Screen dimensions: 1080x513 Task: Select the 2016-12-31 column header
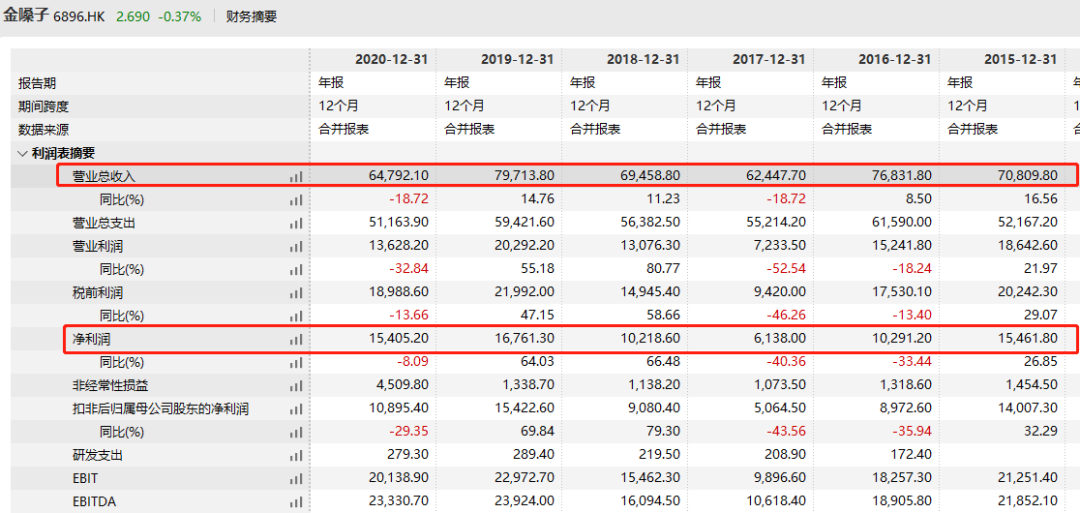pyautogui.click(x=895, y=60)
